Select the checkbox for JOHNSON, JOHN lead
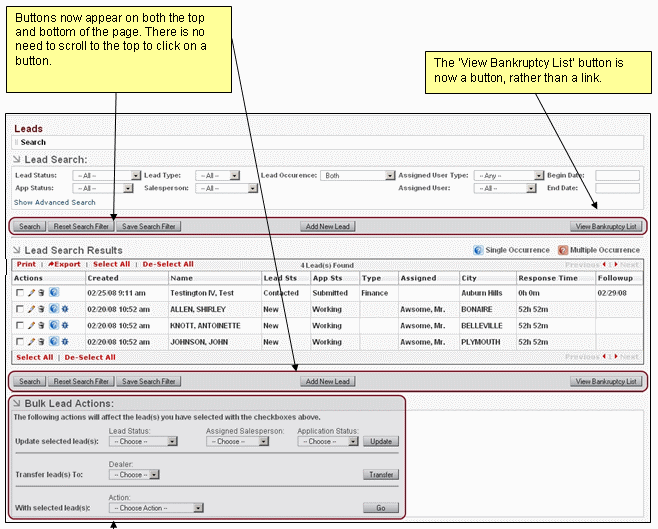This screenshot has height=529, width=658. (20, 342)
